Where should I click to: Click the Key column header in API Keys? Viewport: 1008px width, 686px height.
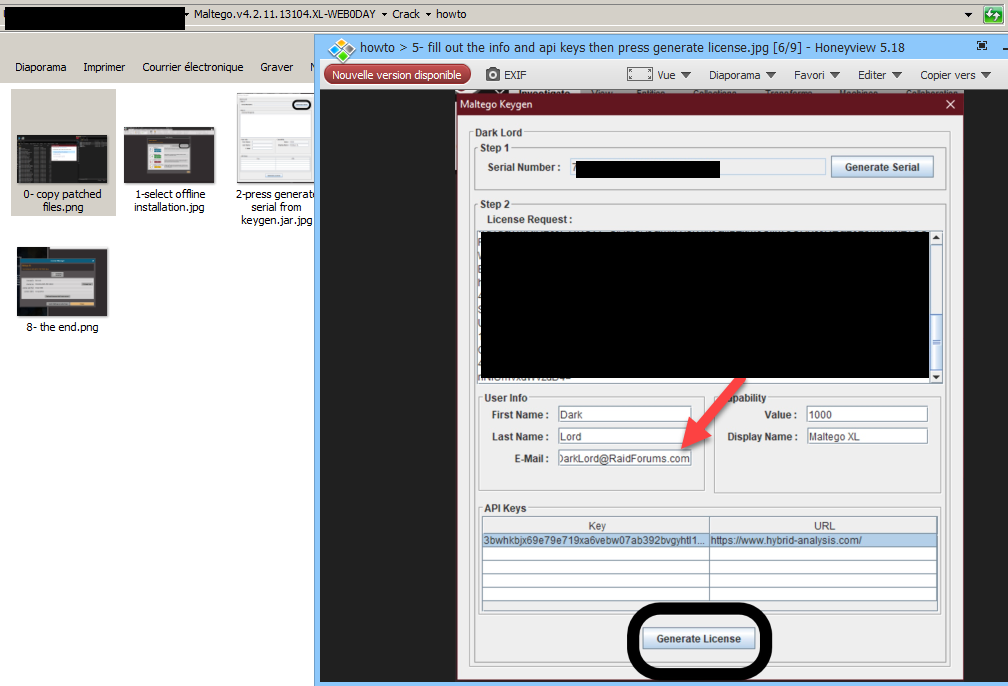pyautogui.click(x=596, y=525)
